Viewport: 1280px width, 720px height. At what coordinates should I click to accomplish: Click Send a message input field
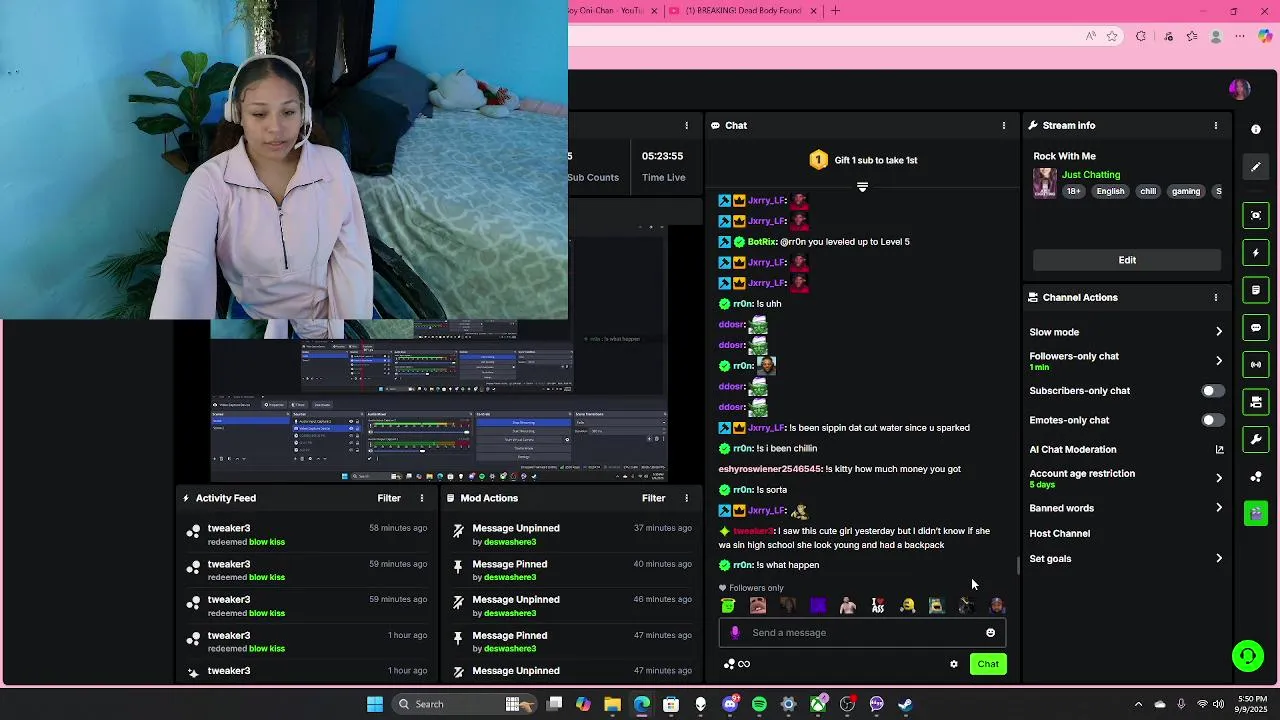861,632
